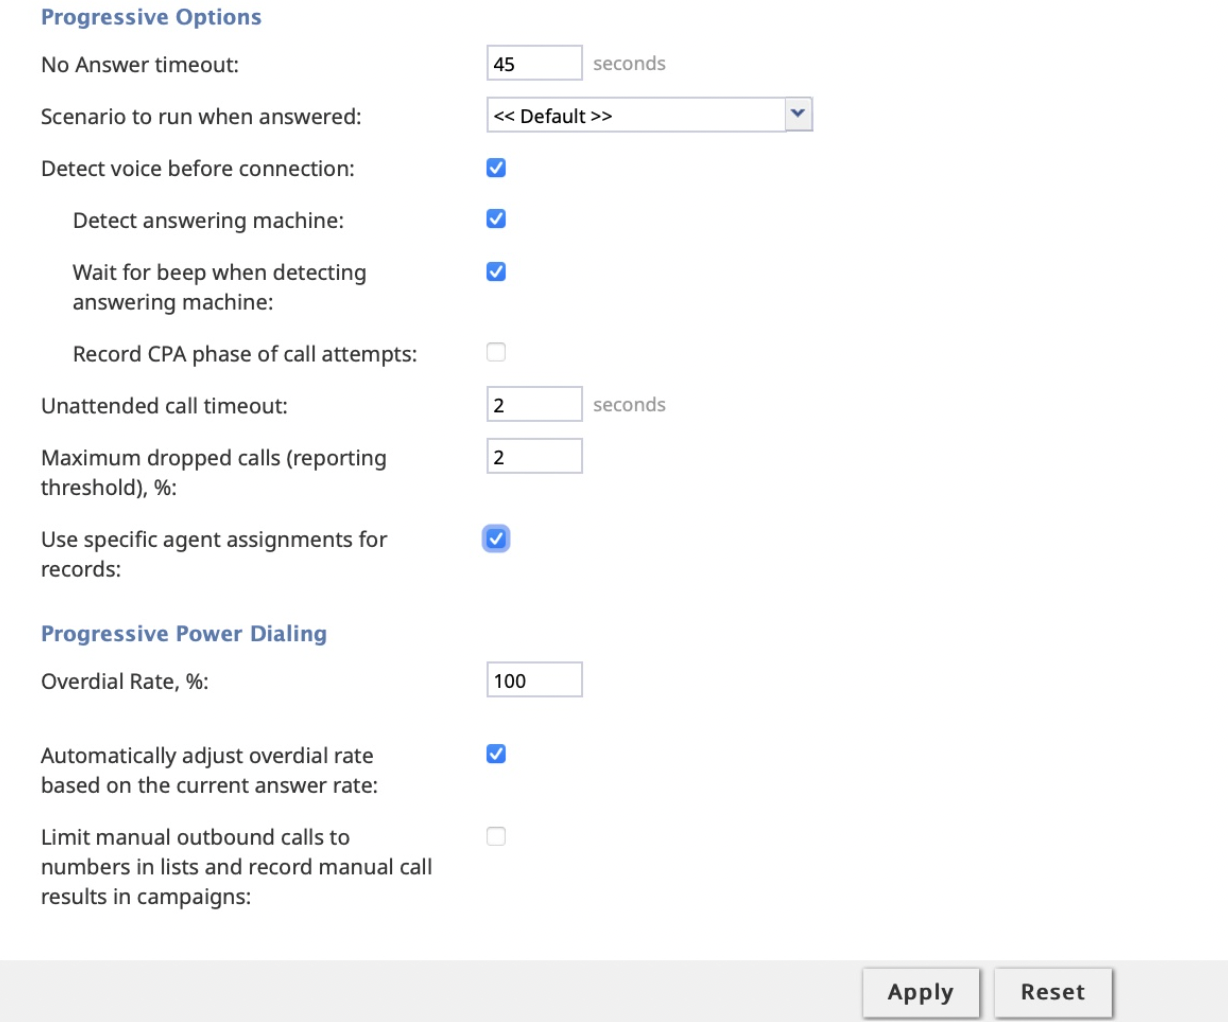Click the Reset button
This screenshot has width=1228, height=1022.
click(1052, 992)
